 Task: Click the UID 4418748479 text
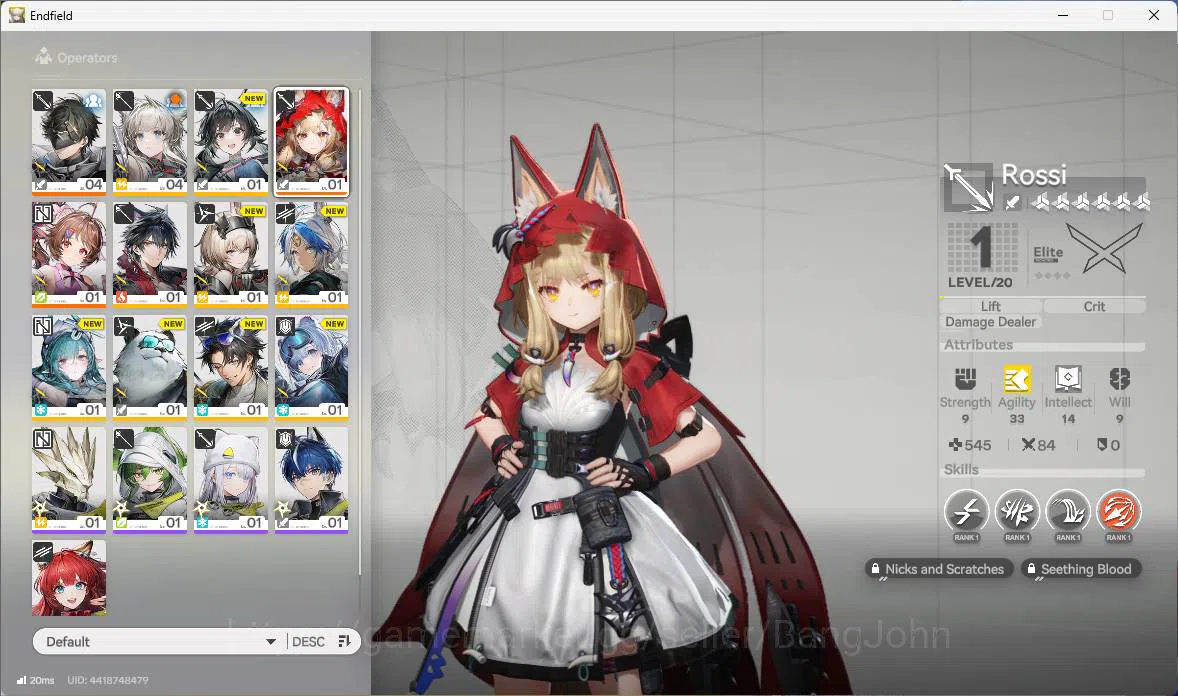(107, 680)
